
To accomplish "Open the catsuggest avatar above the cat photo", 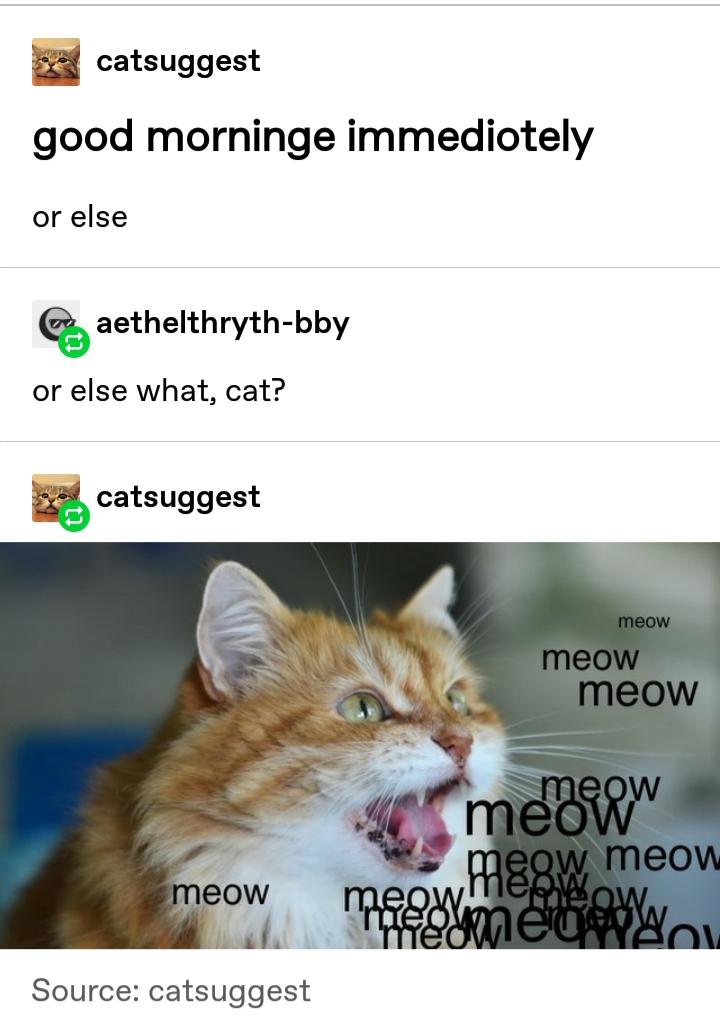I will (x=56, y=498).
